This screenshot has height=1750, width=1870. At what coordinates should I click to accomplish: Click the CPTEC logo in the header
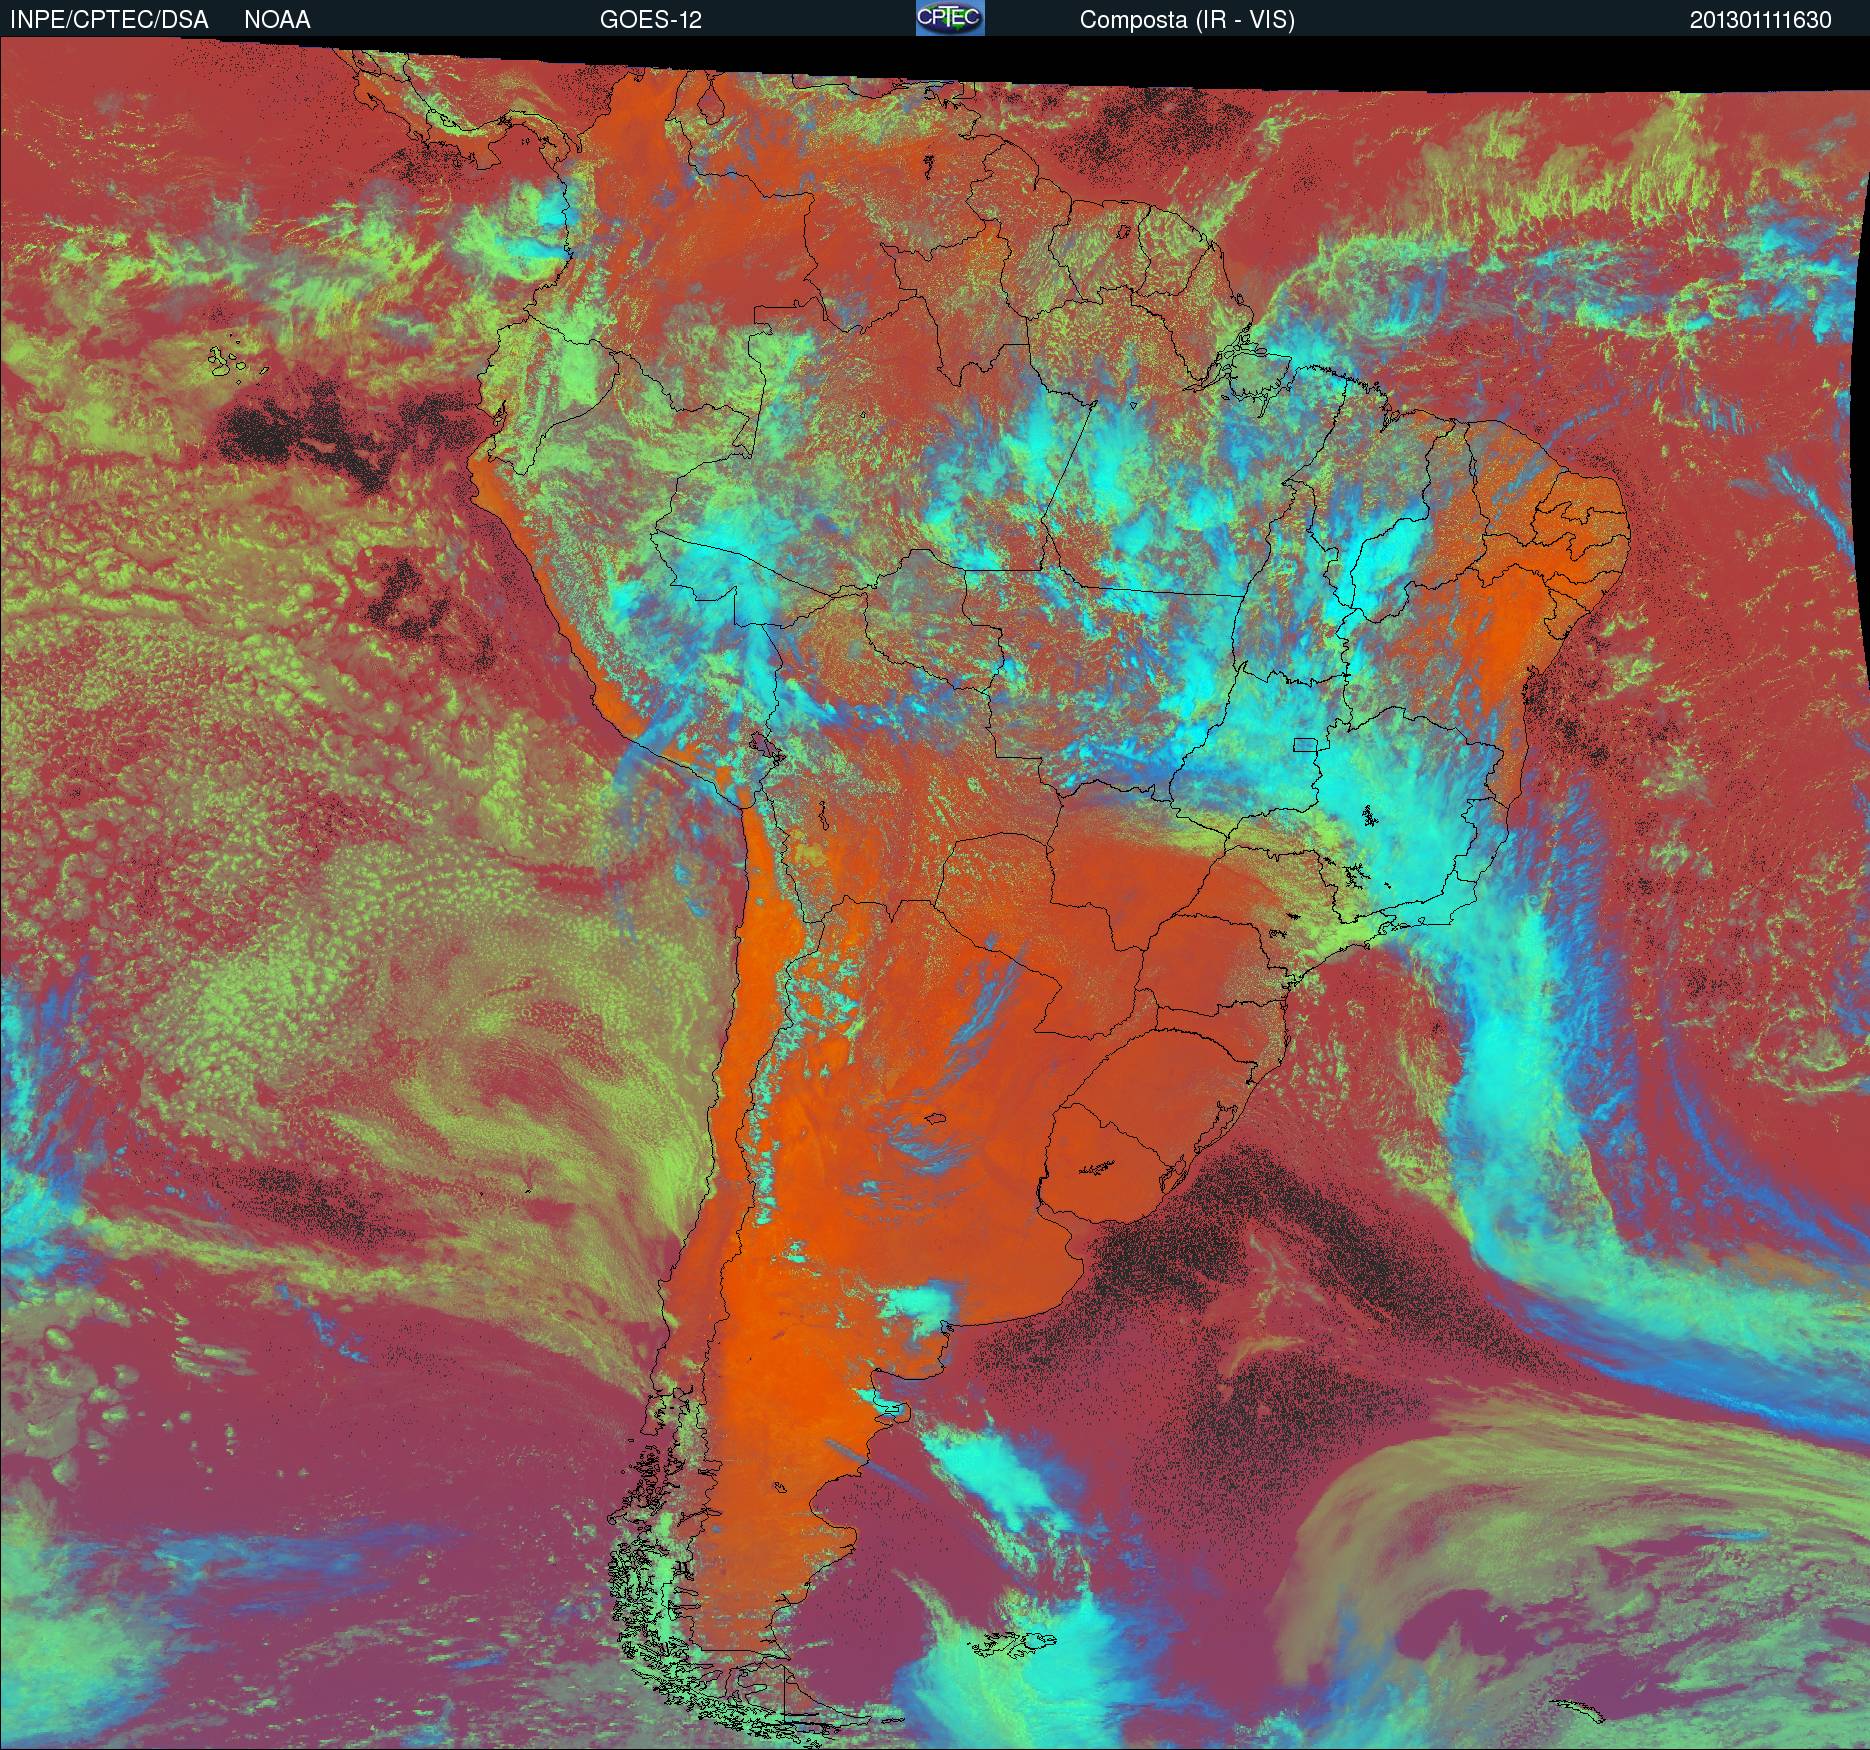pos(949,18)
